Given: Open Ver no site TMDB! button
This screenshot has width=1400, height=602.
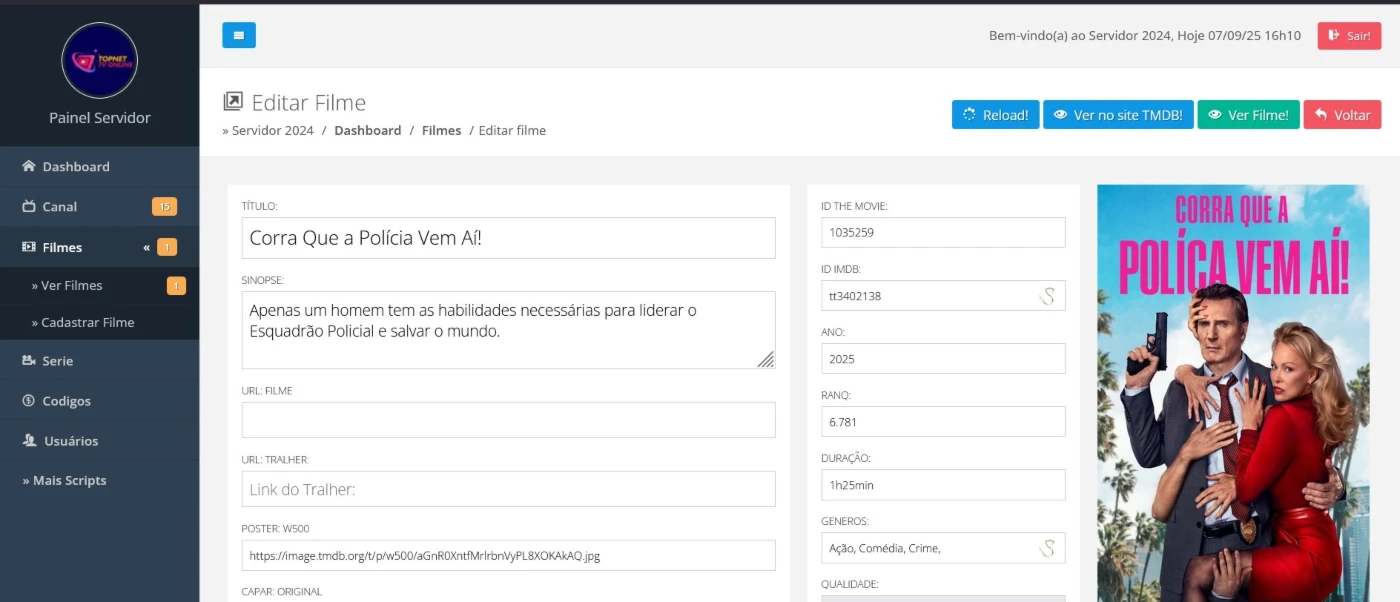Looking at the screenshot, I should [x=1118, y=115].
